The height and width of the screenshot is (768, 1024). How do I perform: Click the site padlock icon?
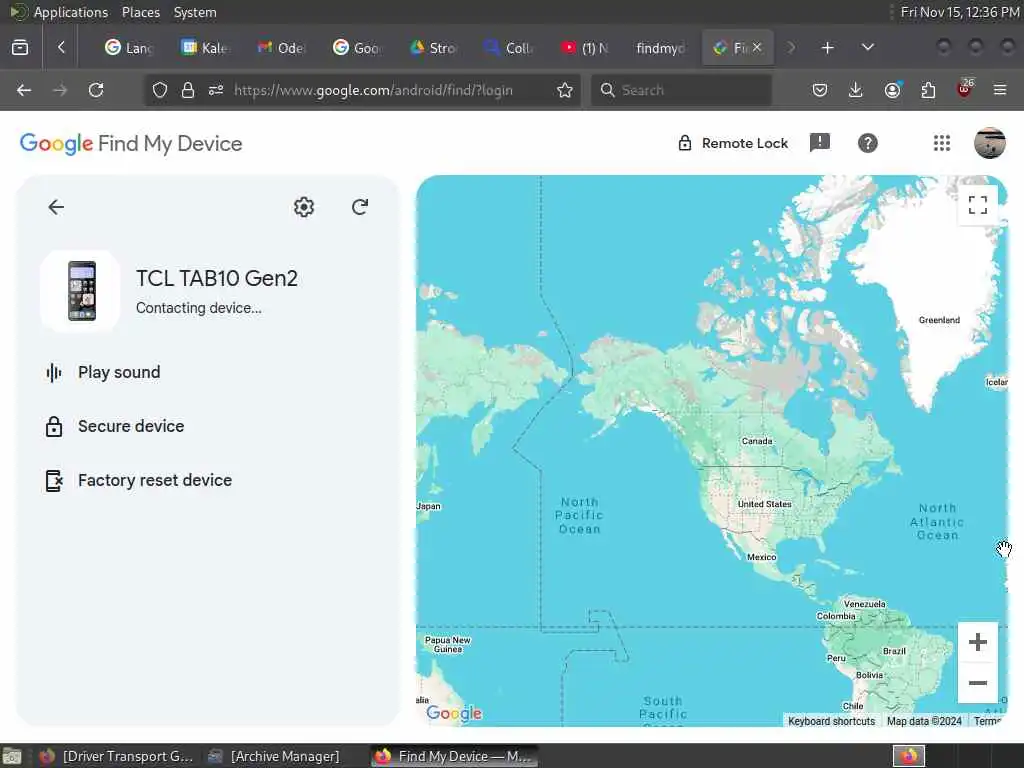coord(188,90)
